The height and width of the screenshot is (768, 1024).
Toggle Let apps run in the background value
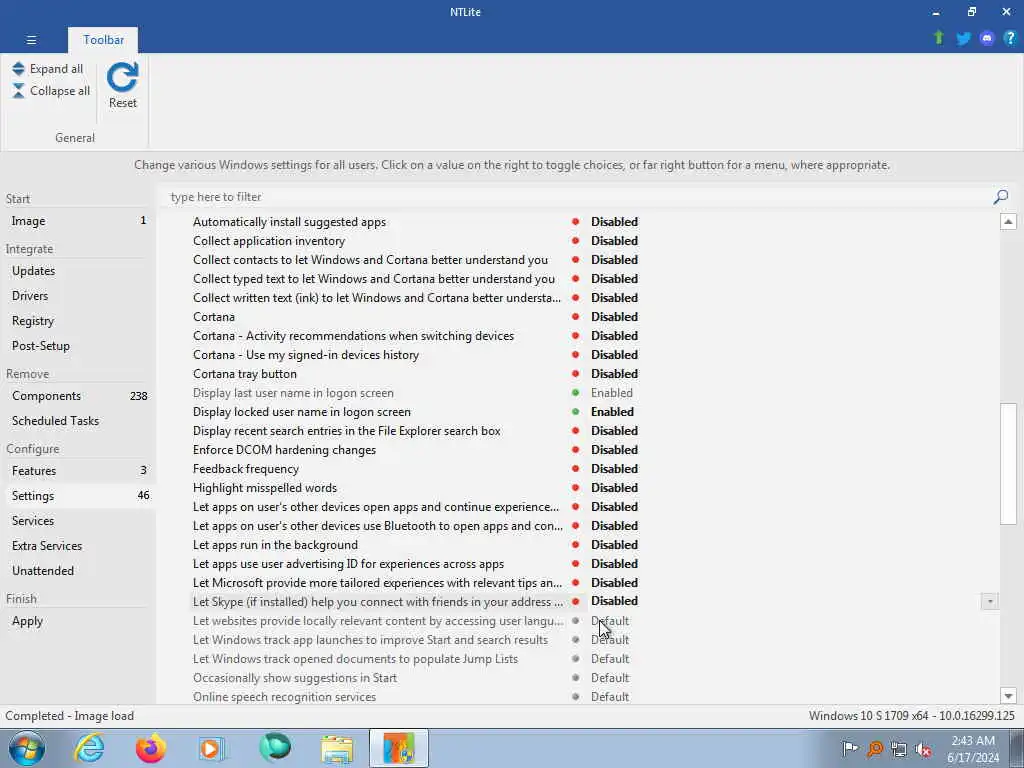614,545
